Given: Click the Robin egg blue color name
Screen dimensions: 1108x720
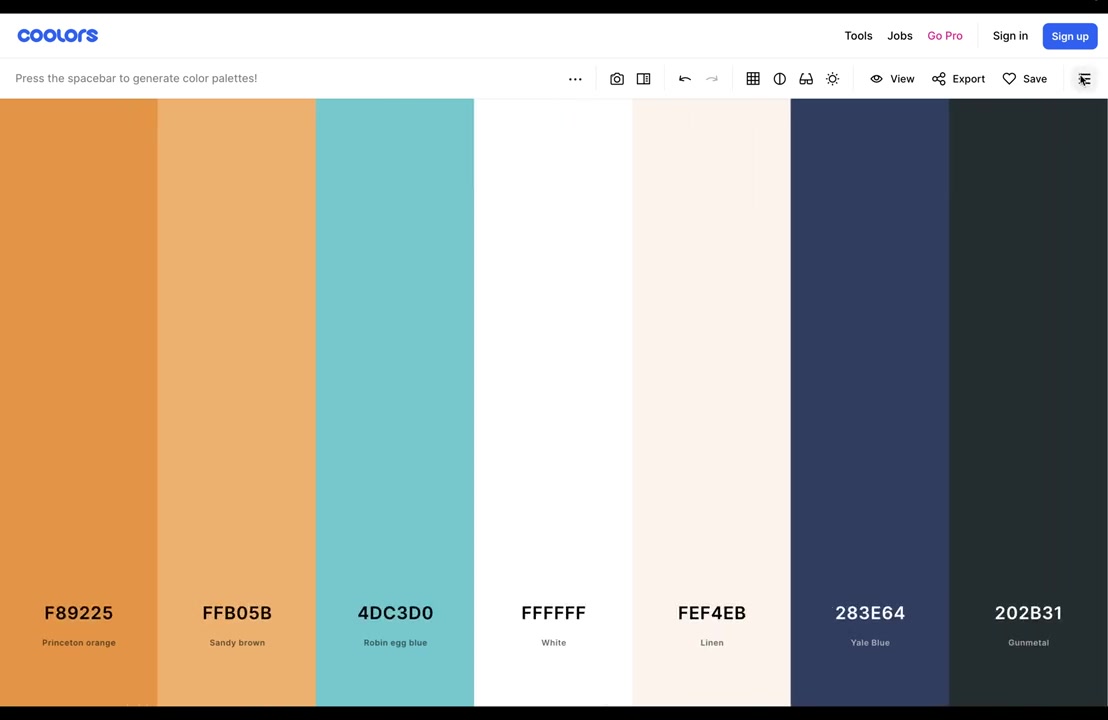Looking at the screenshot, I should coord(395,642).
